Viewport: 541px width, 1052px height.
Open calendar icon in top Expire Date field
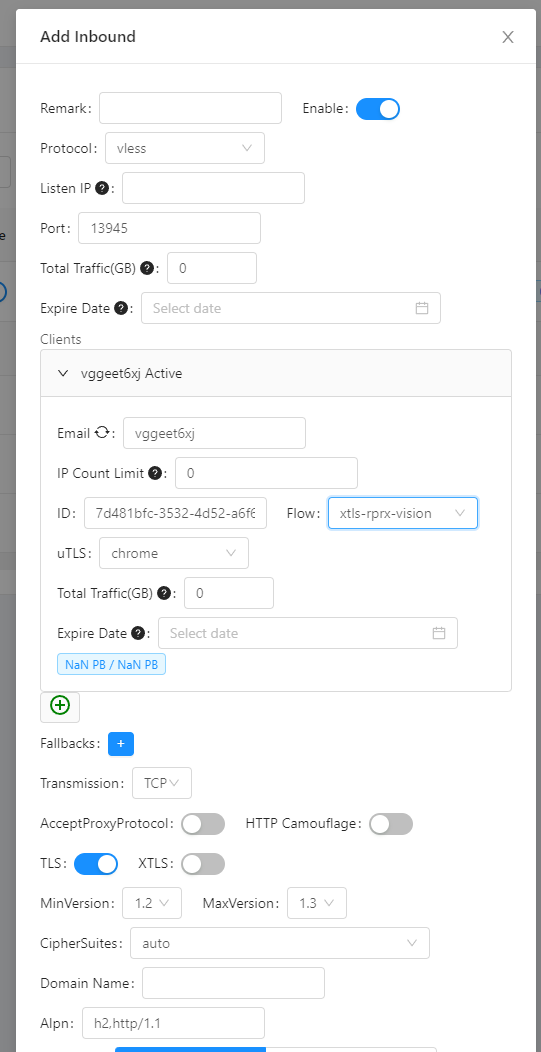tap(422, 309)
